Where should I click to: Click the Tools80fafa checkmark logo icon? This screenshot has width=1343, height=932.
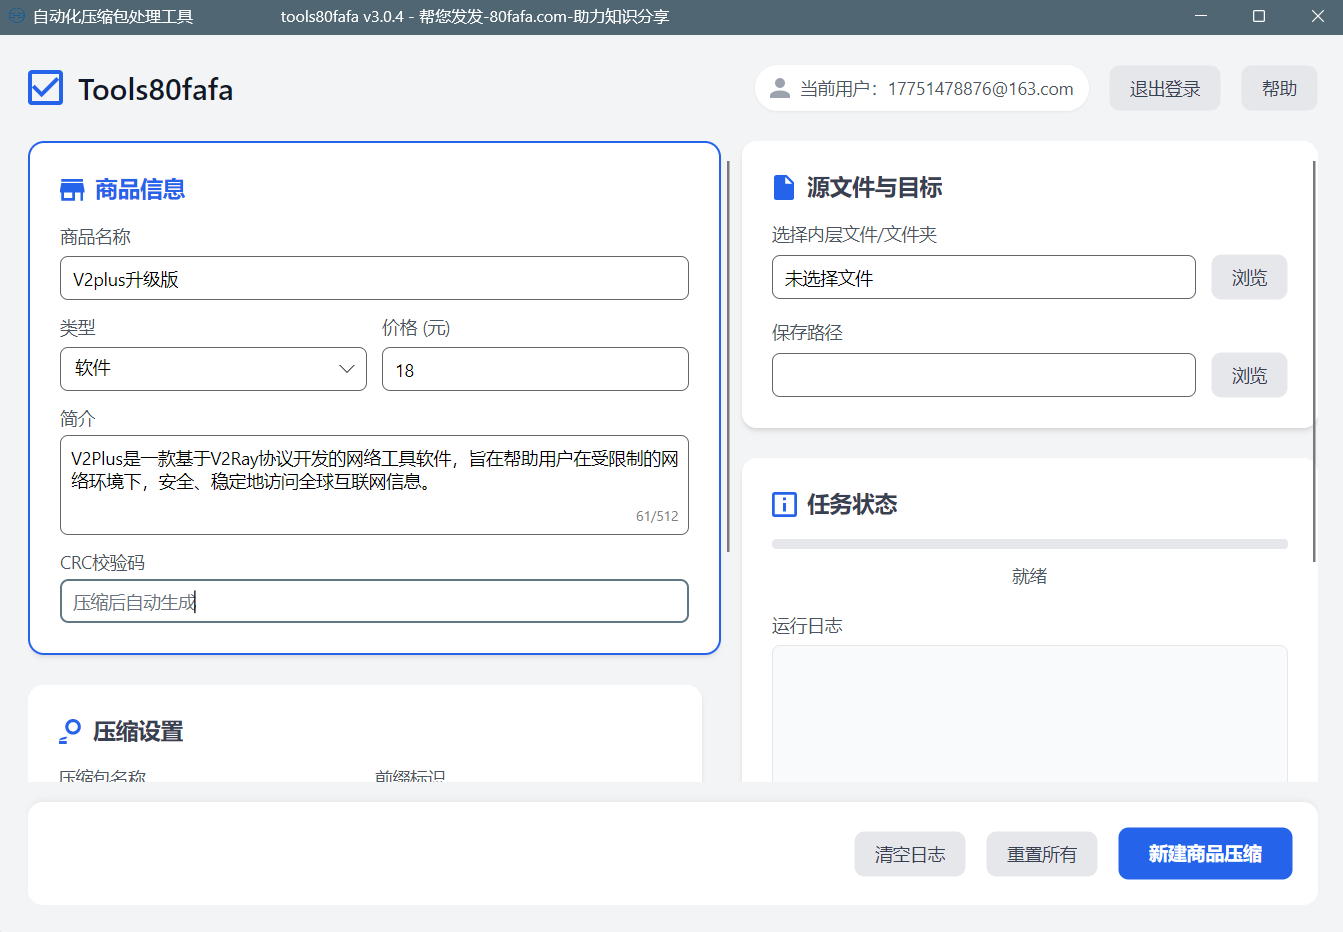[46, 88]
